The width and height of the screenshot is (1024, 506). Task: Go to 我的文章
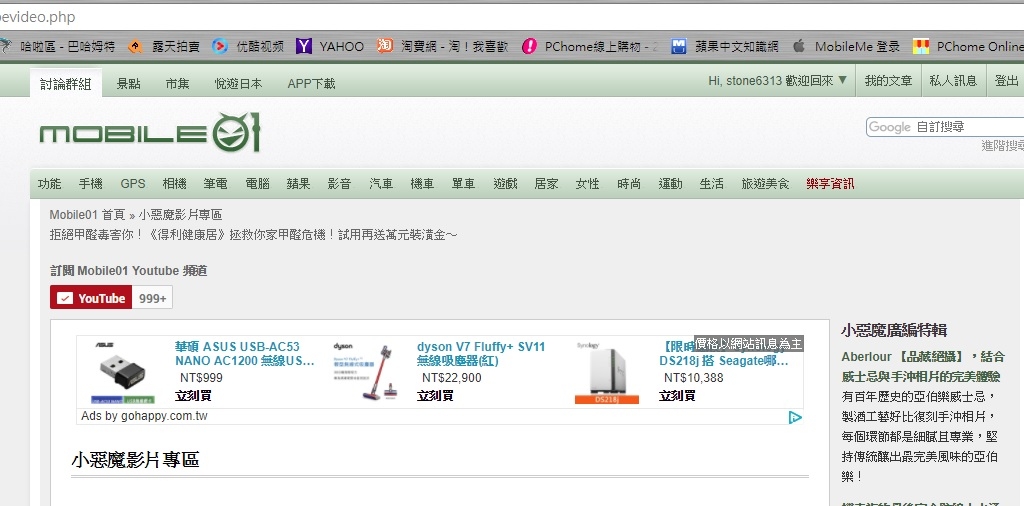point(888,81)
